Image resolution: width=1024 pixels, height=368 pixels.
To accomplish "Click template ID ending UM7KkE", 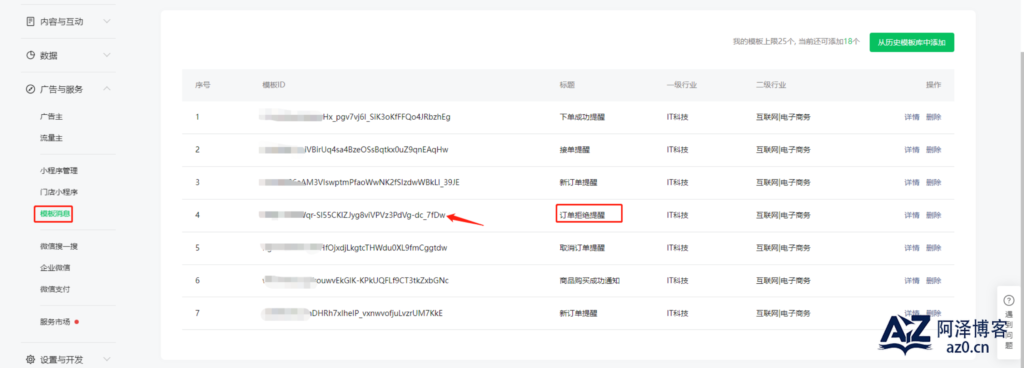I will pyautogui.click(x=352, y=313).
